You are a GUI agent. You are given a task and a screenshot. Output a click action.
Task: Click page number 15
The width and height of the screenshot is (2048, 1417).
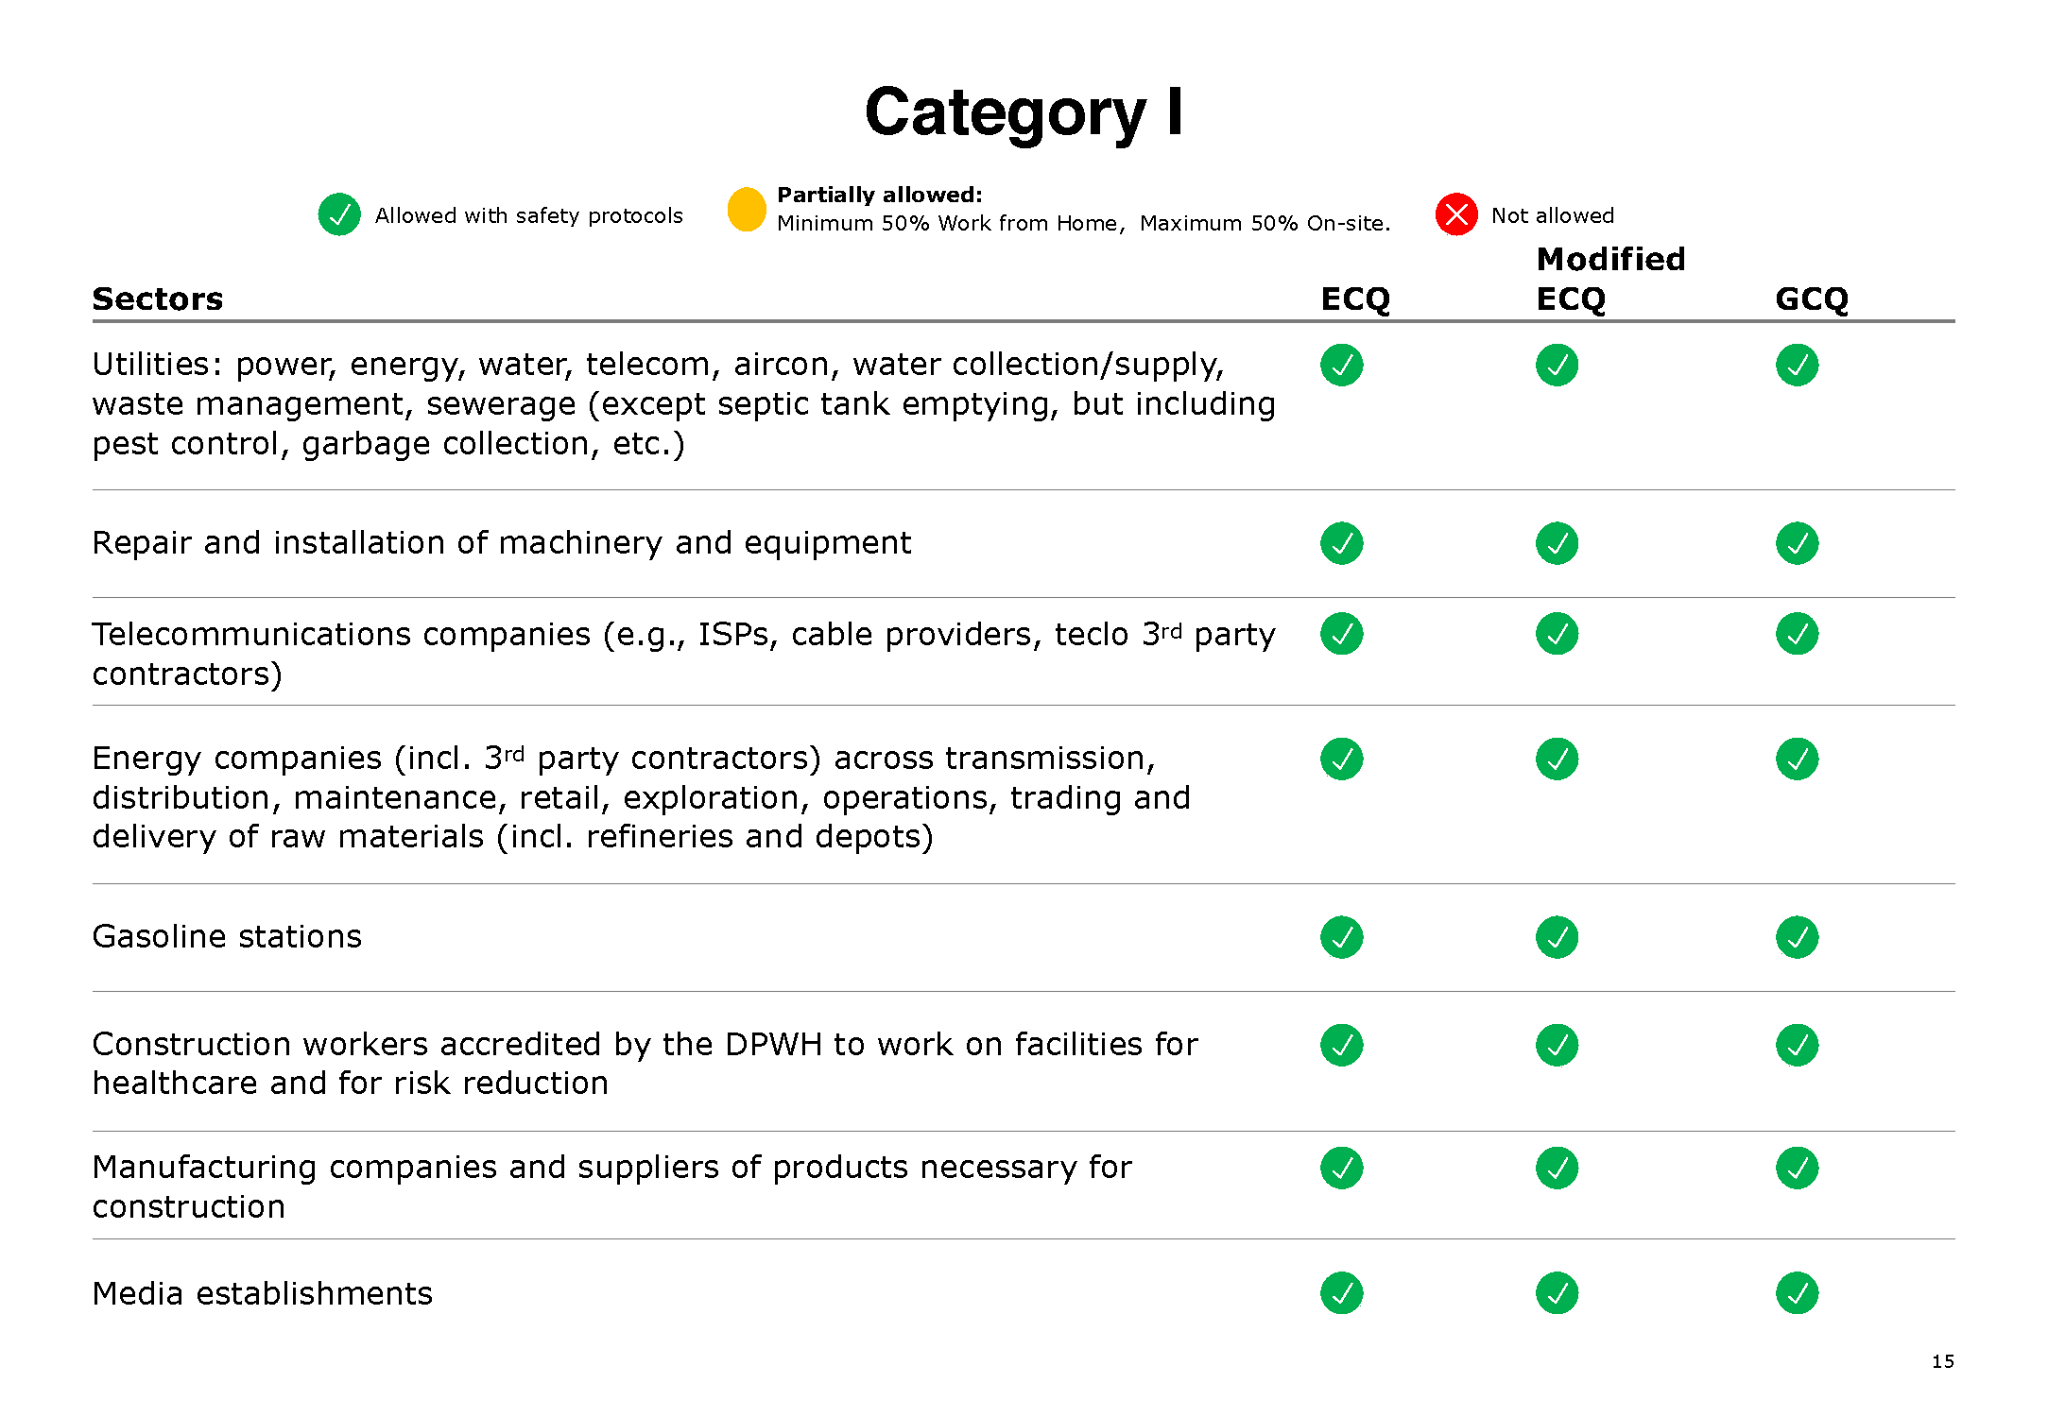[1942, 1361]
